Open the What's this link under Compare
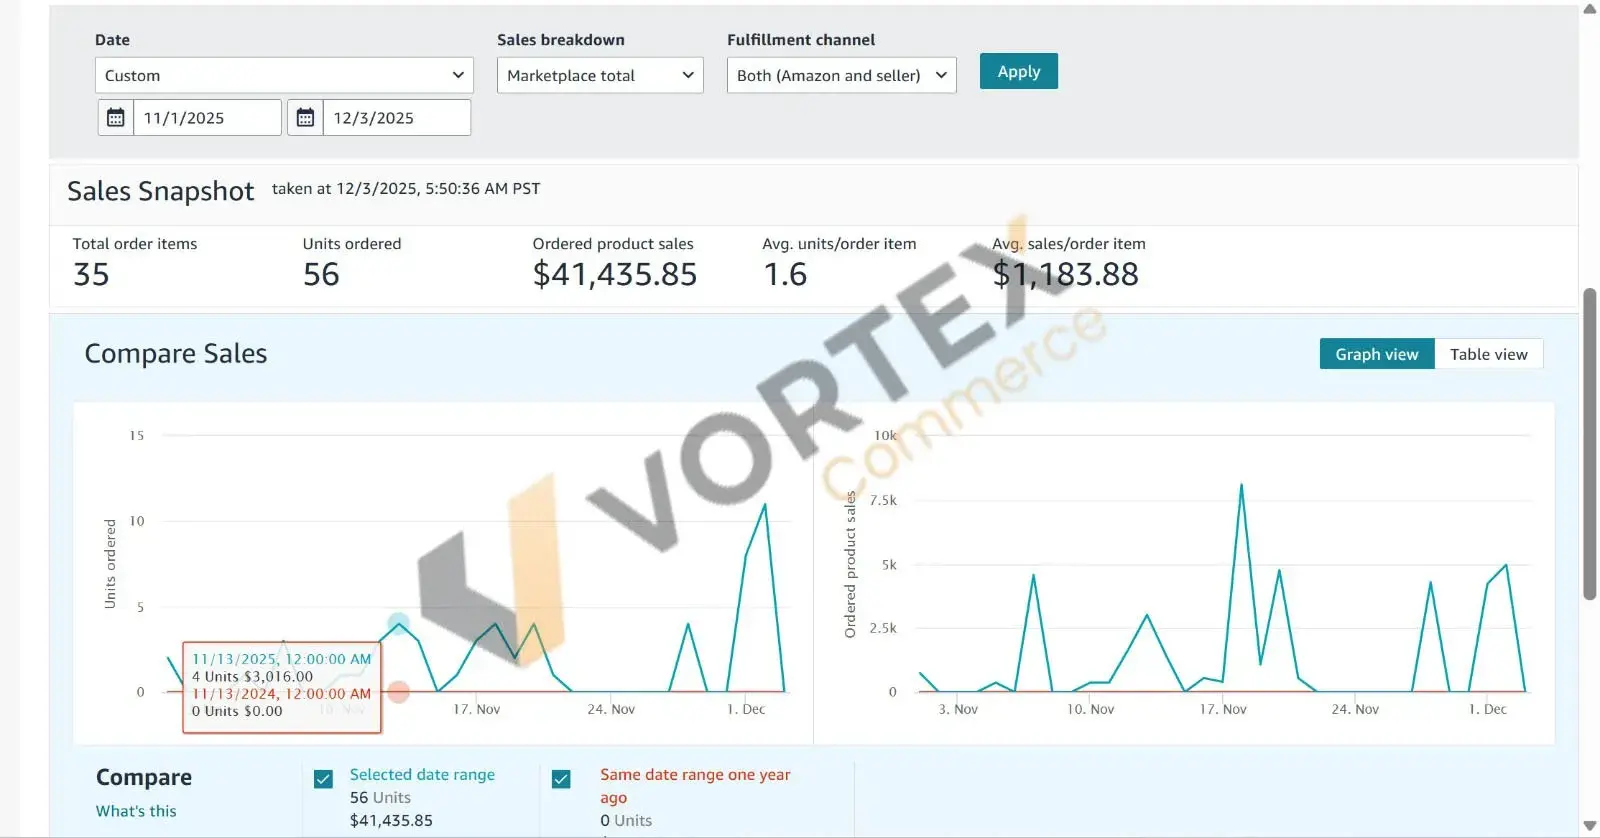 pos(136,811)
